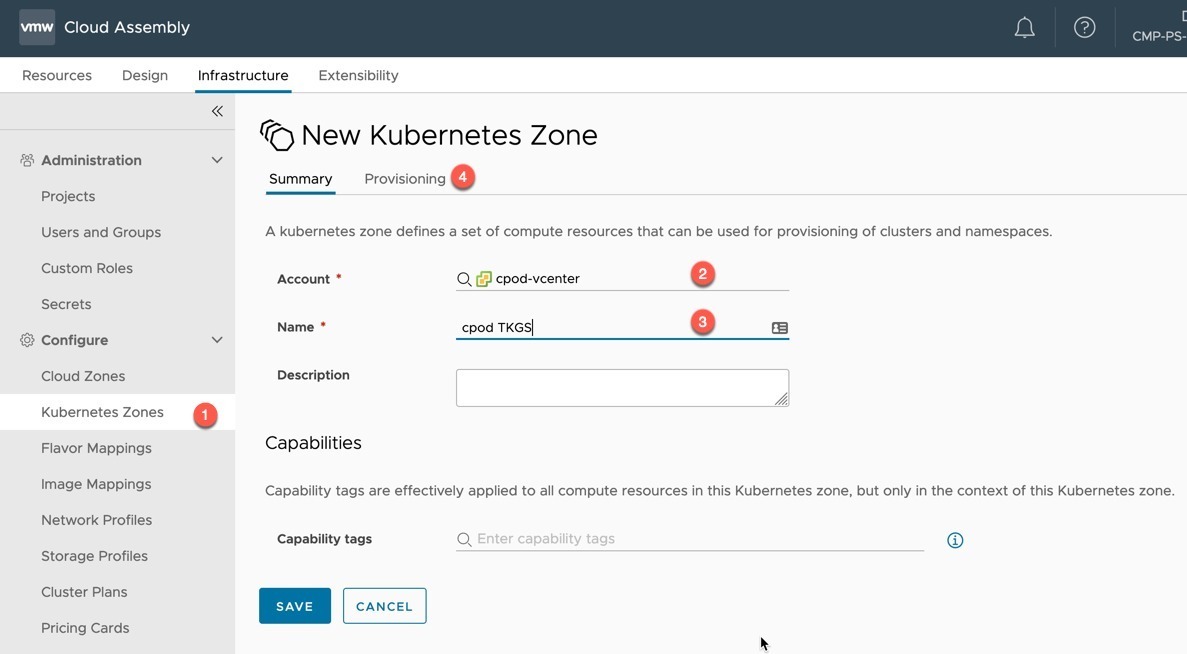Open Cluster Plans
This screenshot has height=654, width=1187.
(84, 592)
